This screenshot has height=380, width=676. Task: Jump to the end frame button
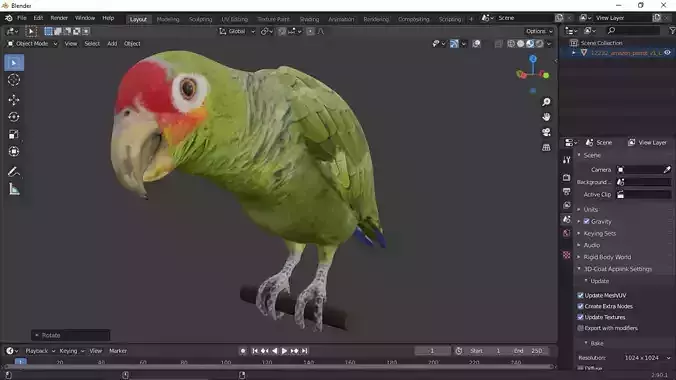click(x=304, y=351)
